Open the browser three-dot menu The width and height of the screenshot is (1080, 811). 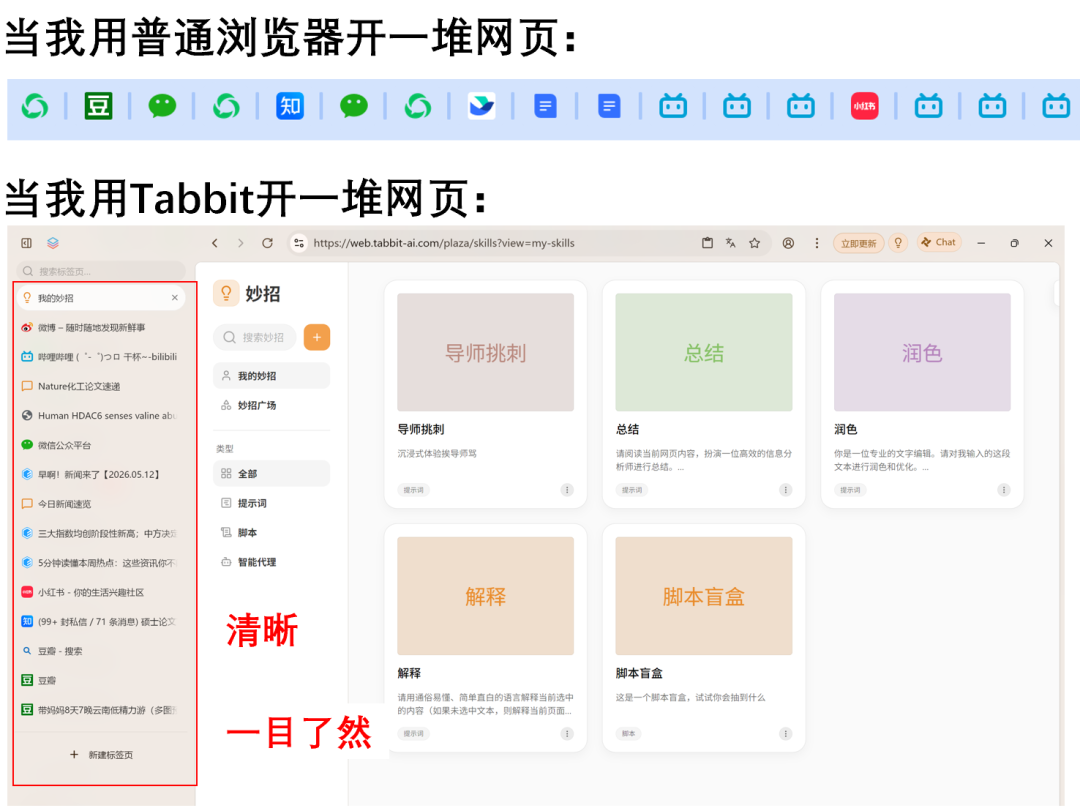click(x=817, y=243)
